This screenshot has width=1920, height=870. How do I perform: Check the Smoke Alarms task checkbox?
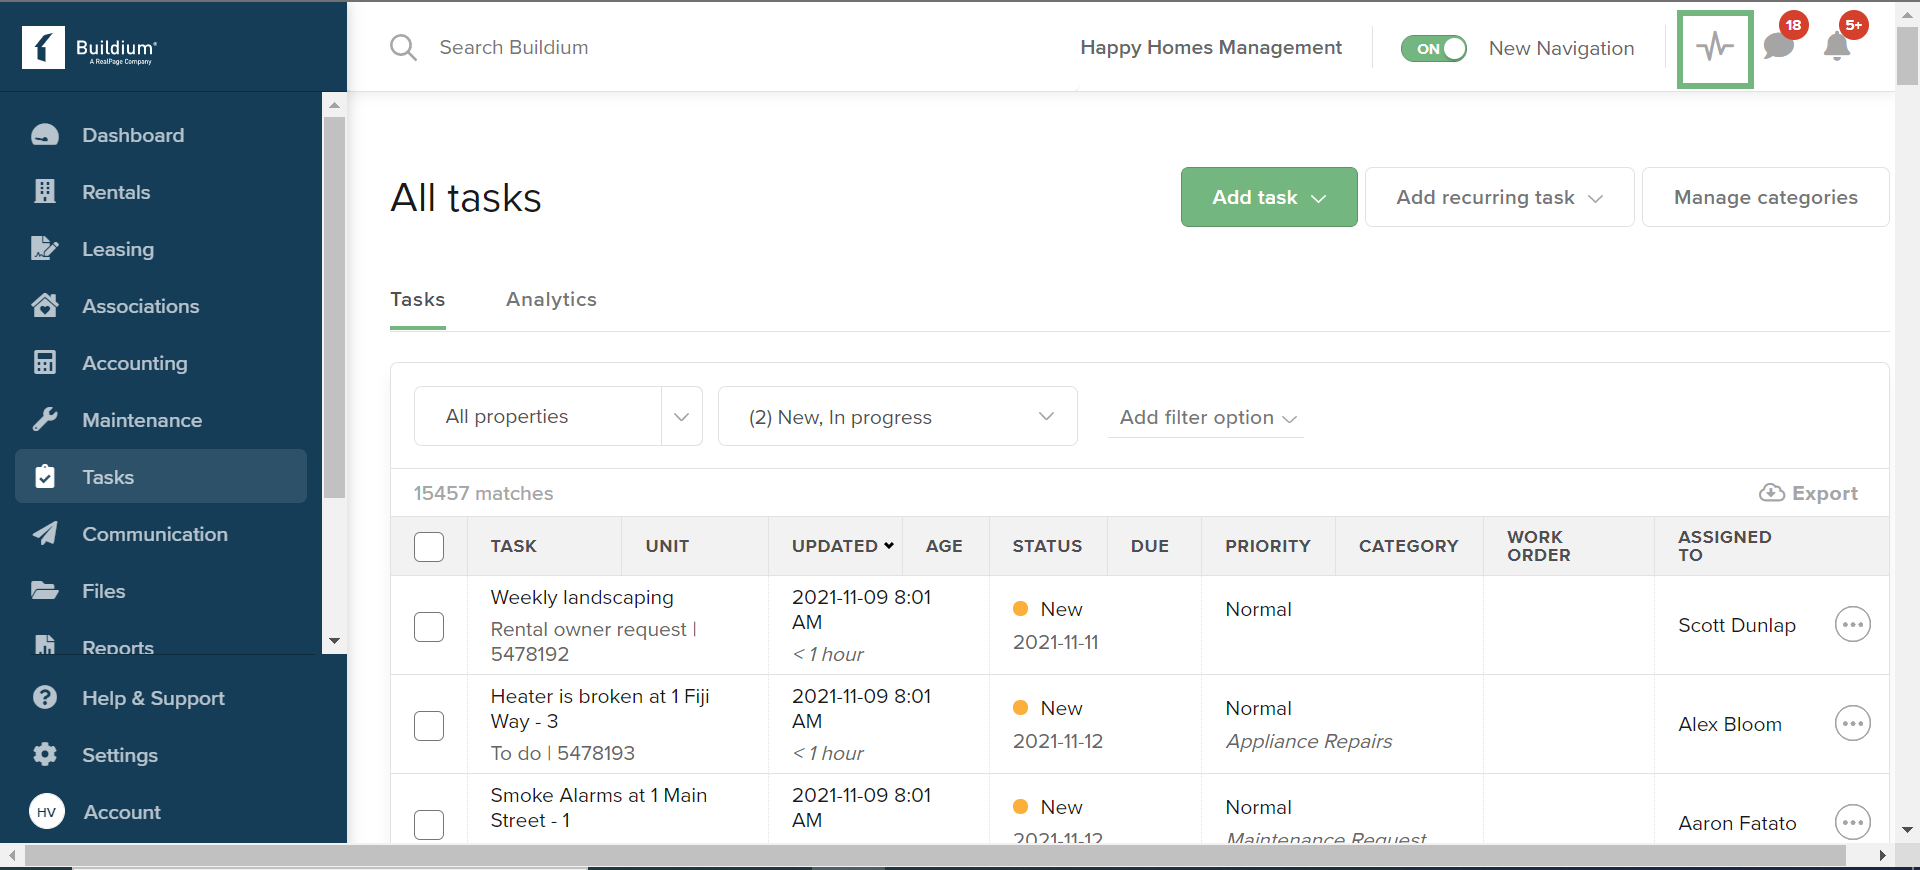coord(429,825)
